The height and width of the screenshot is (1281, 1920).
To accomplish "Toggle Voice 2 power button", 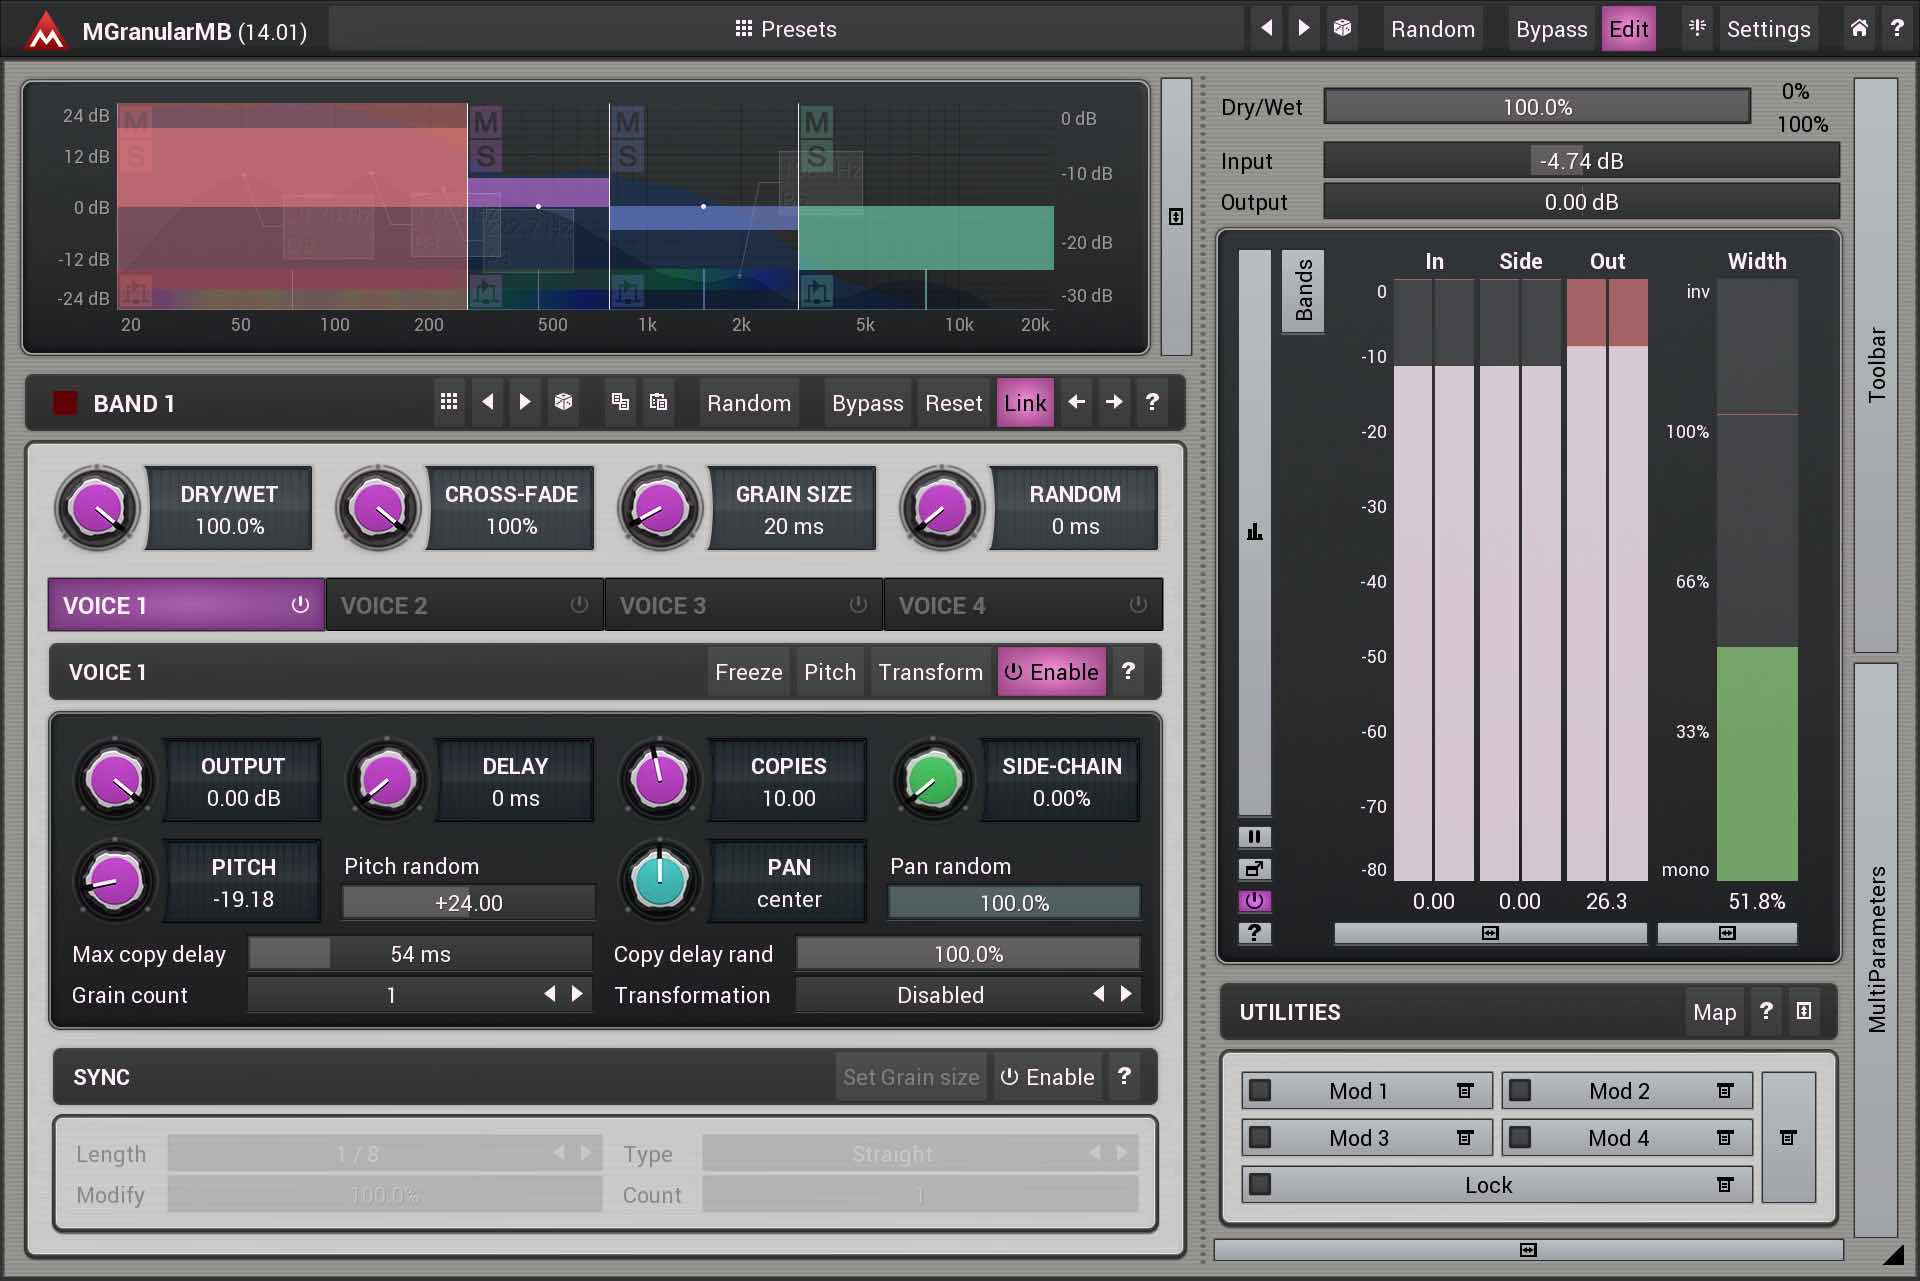I will coord(579,605).
